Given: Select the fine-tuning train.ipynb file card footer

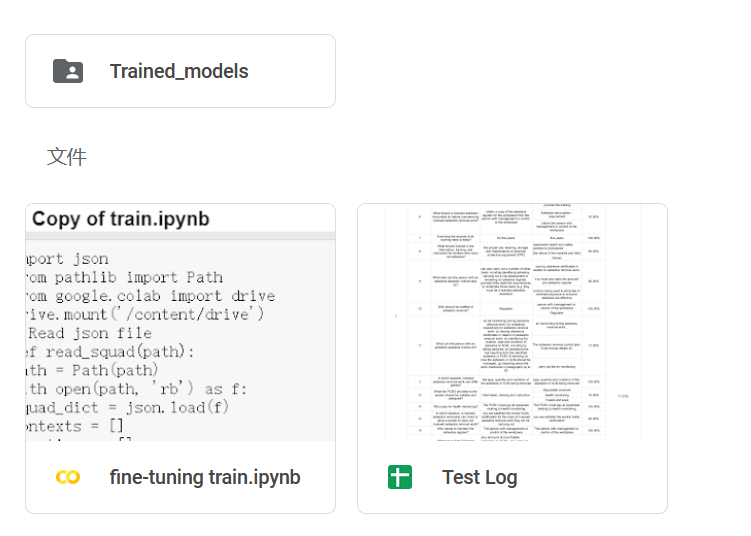Looking at the screenshot, I should pos(181,477).
